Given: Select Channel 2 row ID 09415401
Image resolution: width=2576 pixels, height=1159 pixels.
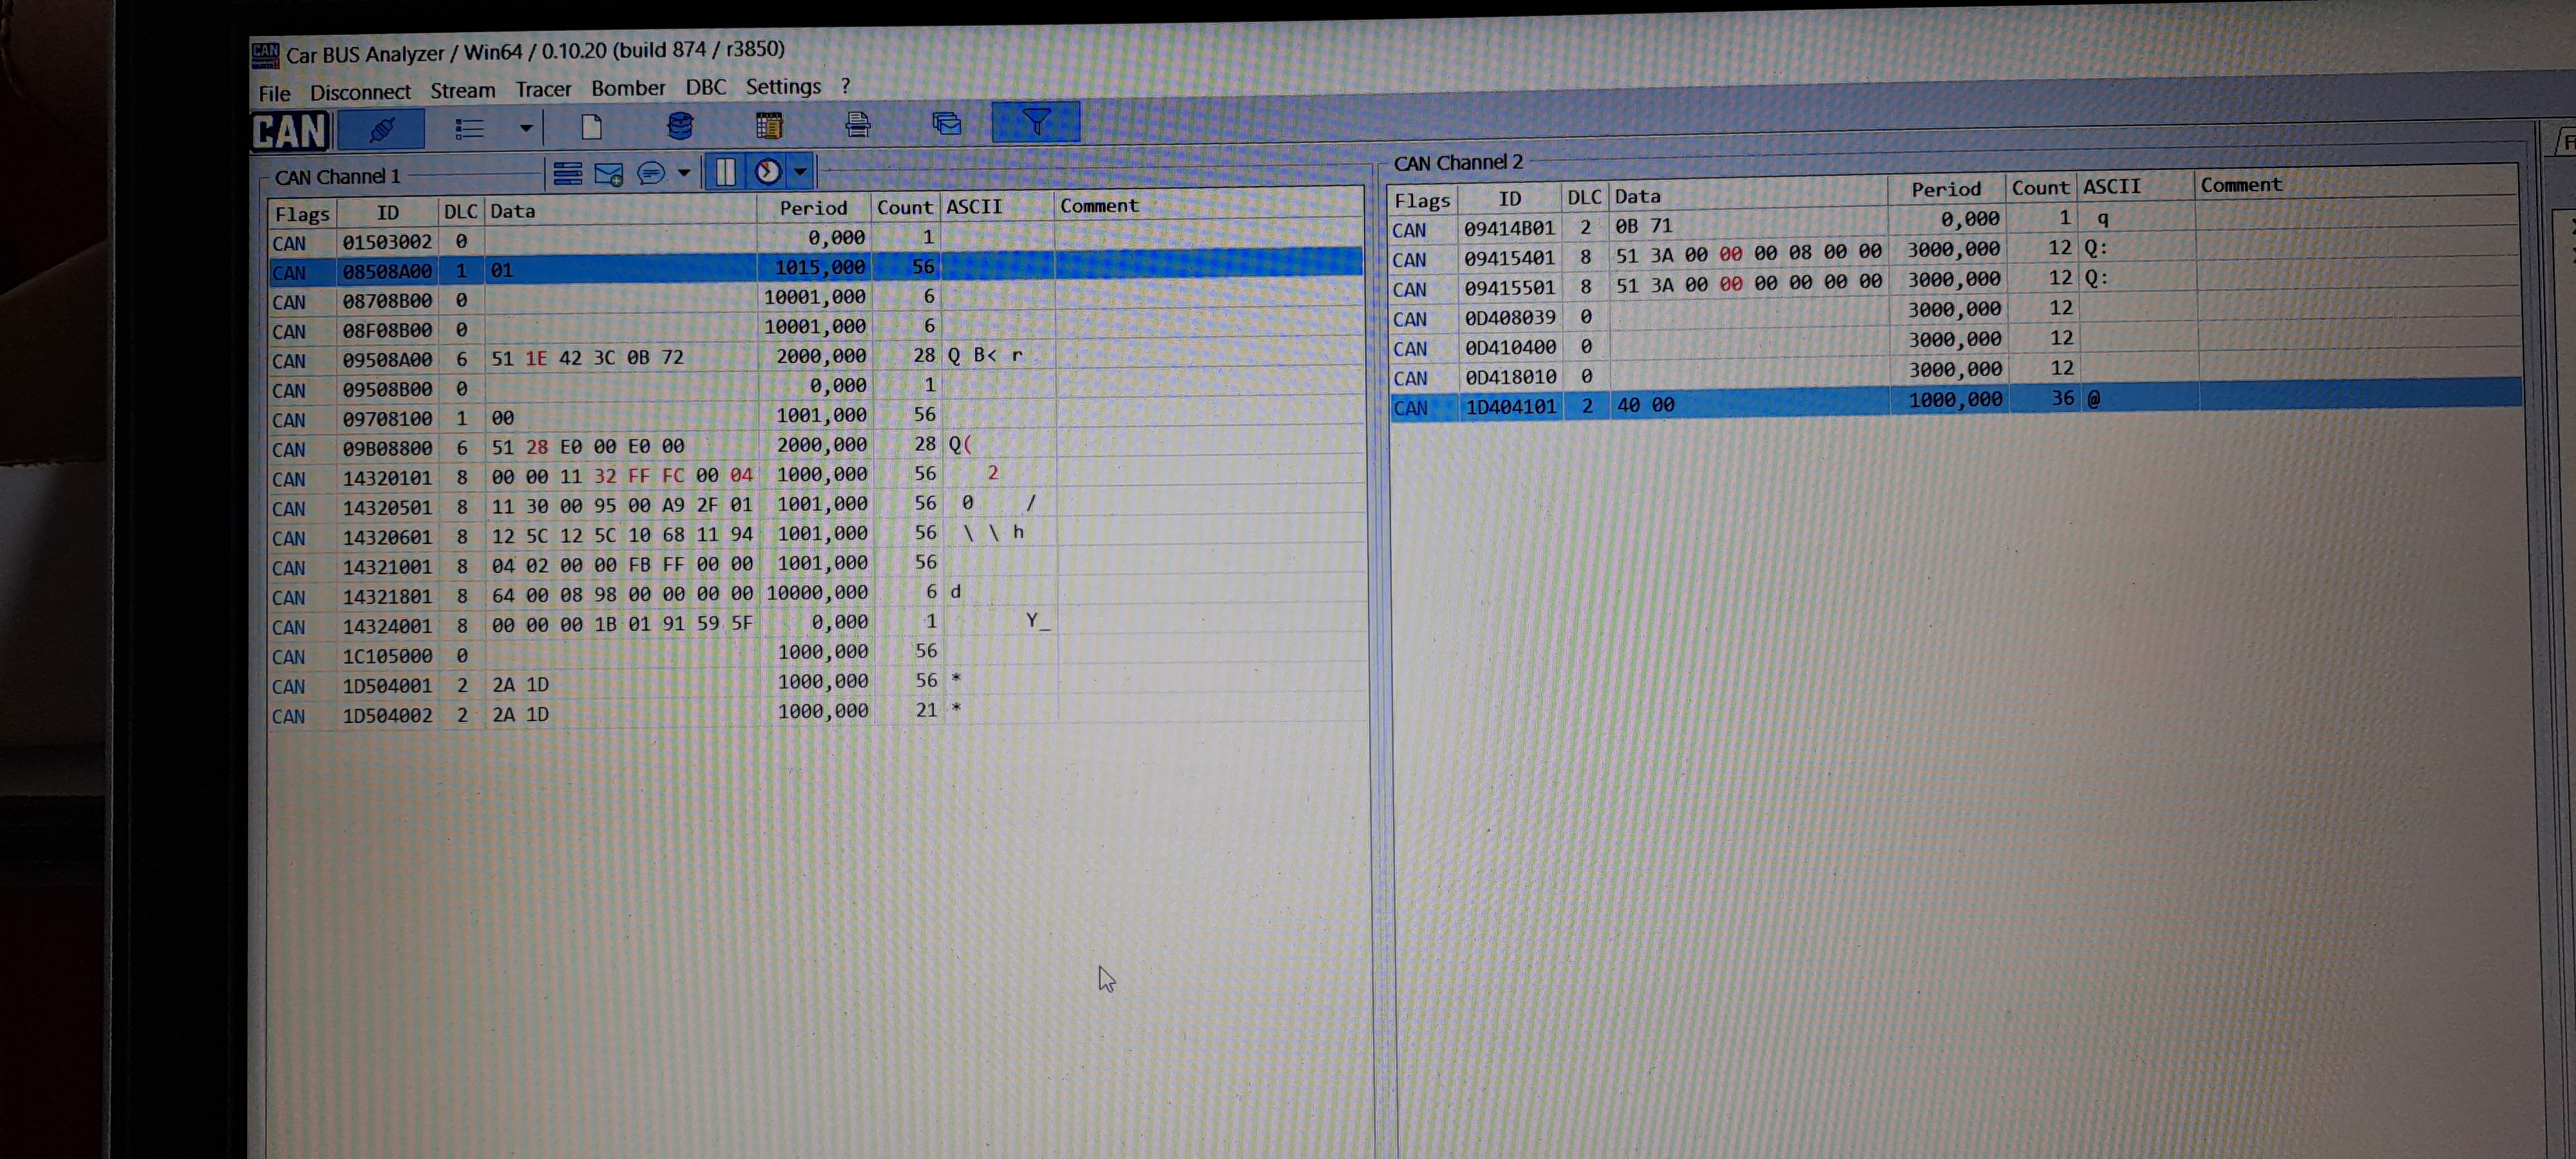Looking at the screenshot, I should 1508,258.
